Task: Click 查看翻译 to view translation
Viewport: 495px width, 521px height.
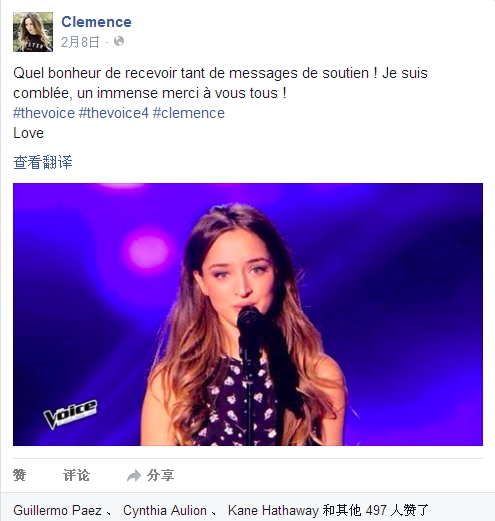Action: pos(43,162)
